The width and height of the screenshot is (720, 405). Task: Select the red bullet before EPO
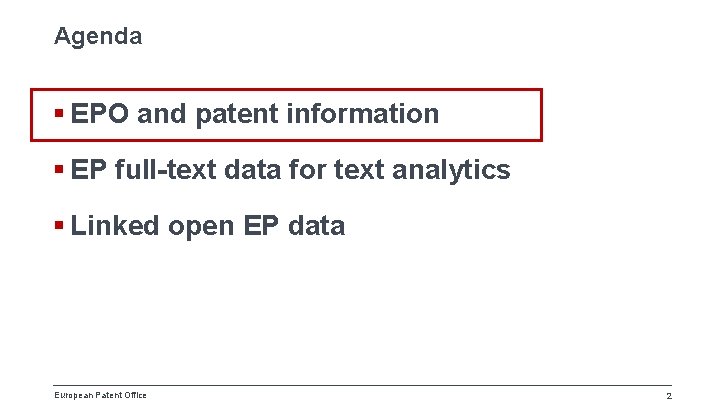click(x=59, y=112)
